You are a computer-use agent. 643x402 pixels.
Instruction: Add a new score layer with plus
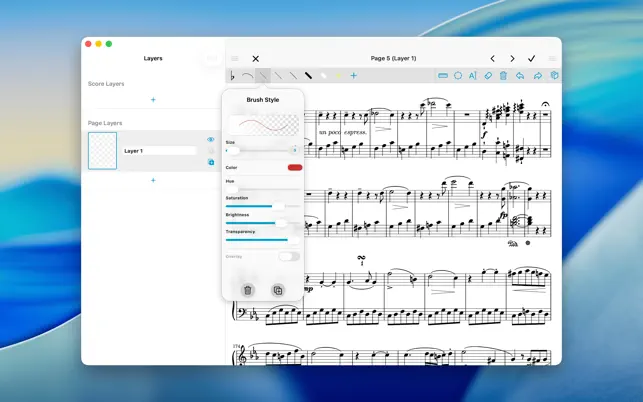click(x=153, y=100)
